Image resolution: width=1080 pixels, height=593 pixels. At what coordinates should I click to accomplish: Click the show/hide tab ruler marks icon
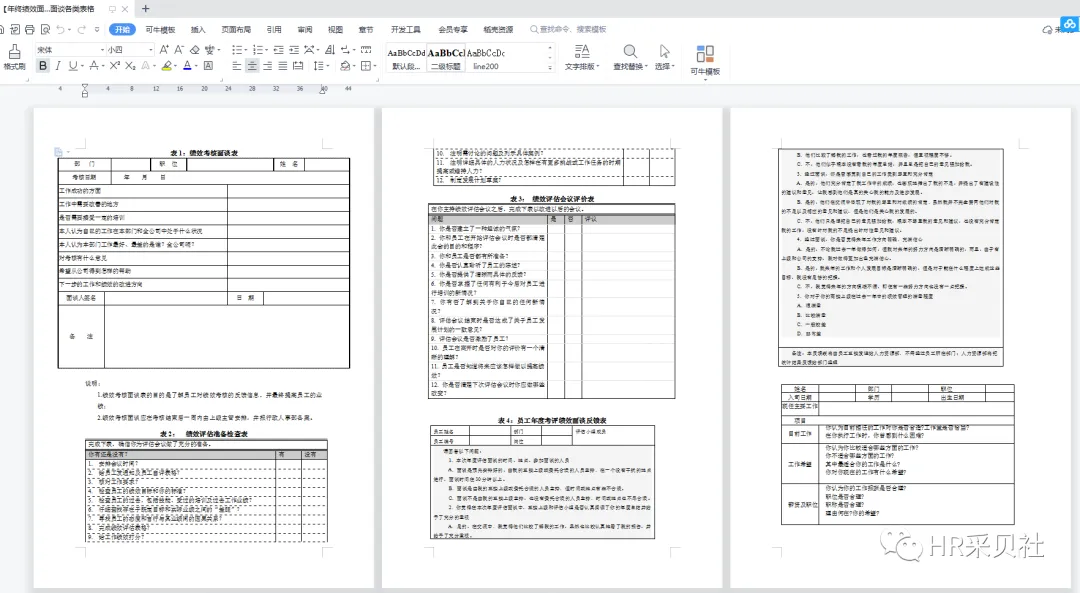tap(366, 50)
